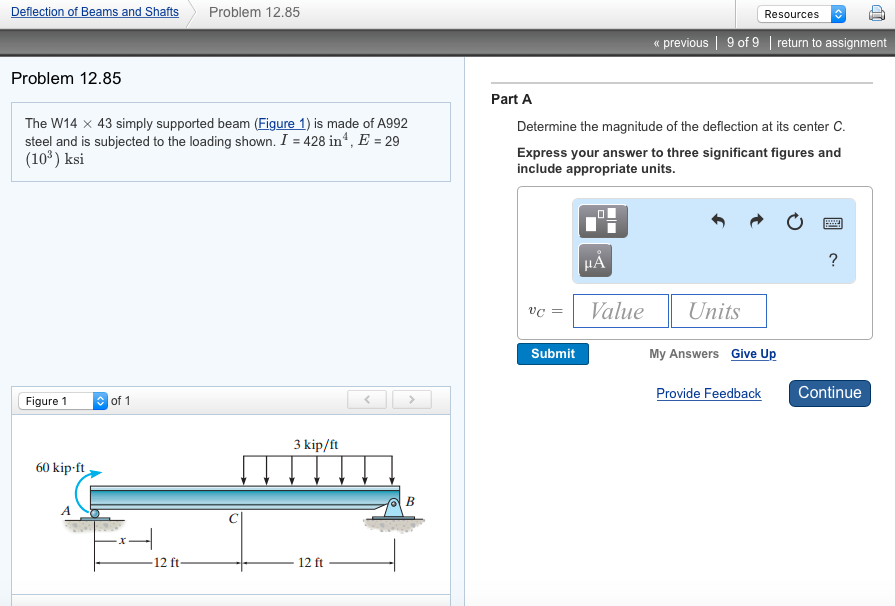Go to the next figure arrow
This screenshot has width=895, height=606.
(x=411, y=400)
